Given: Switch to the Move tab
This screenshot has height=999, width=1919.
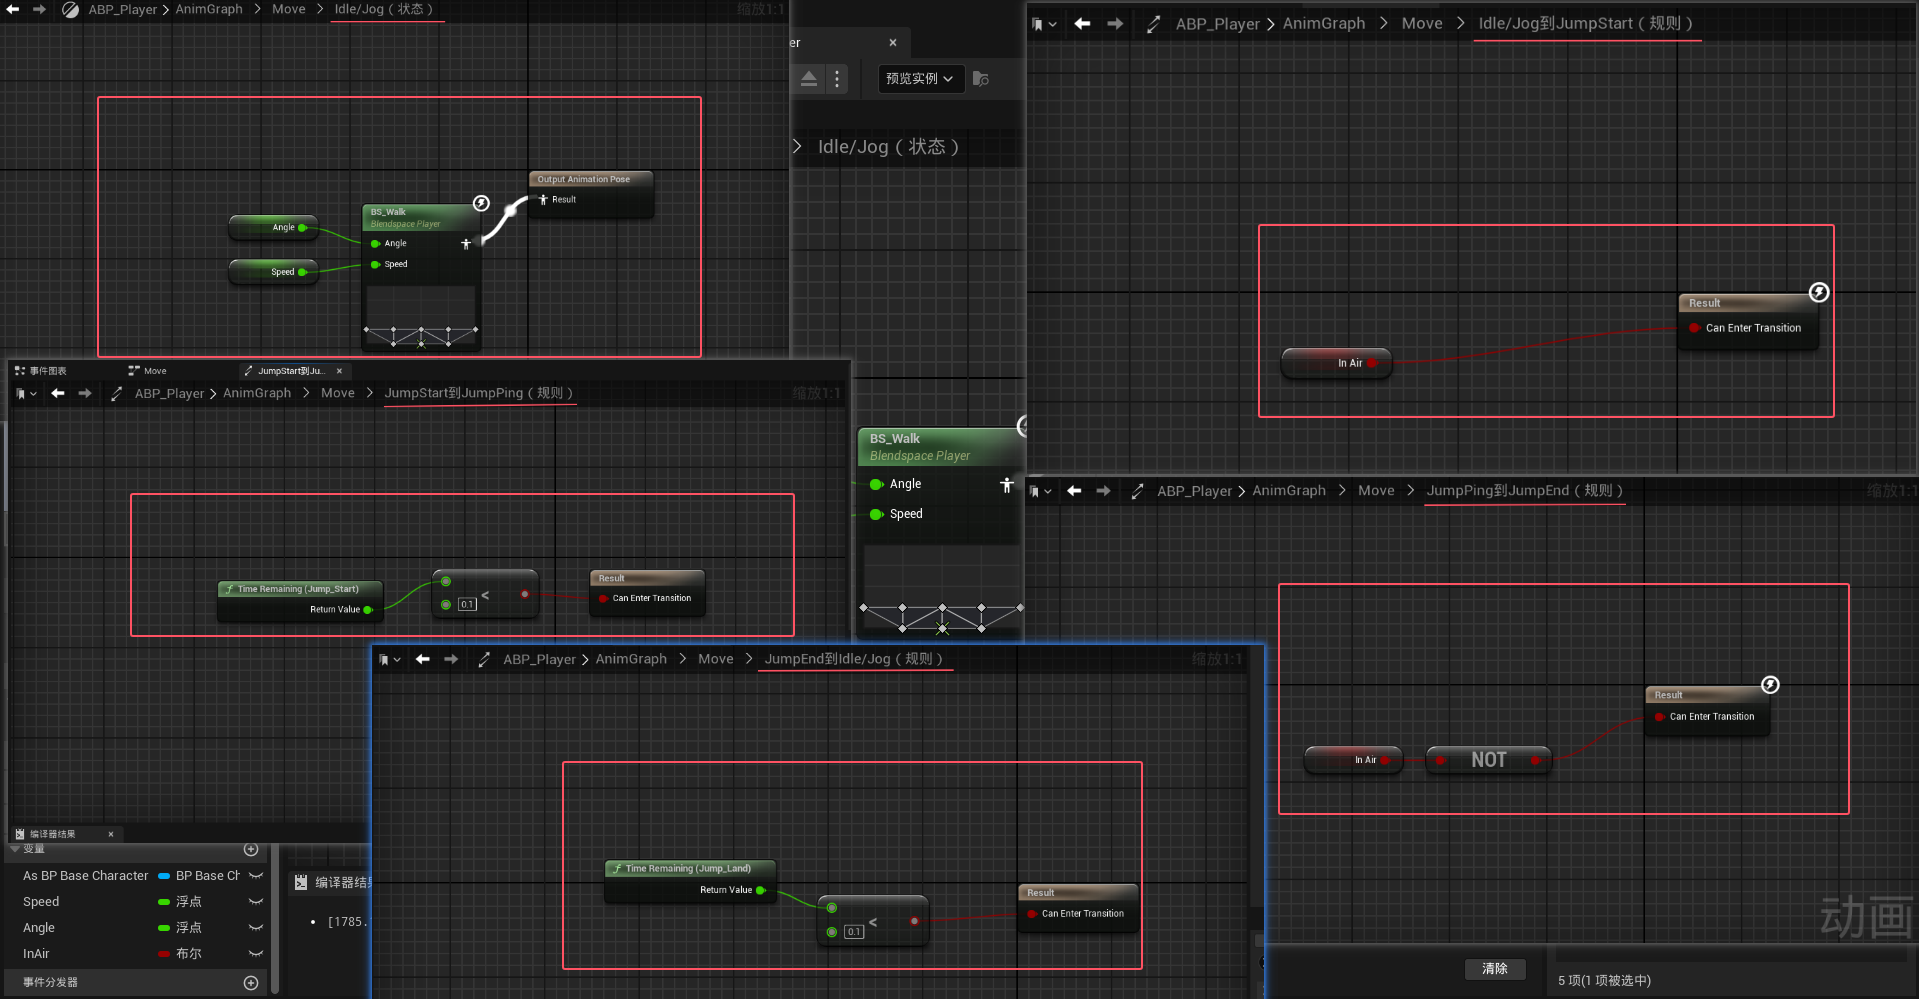Looking at the screenshot, I should tap(148, 371).
